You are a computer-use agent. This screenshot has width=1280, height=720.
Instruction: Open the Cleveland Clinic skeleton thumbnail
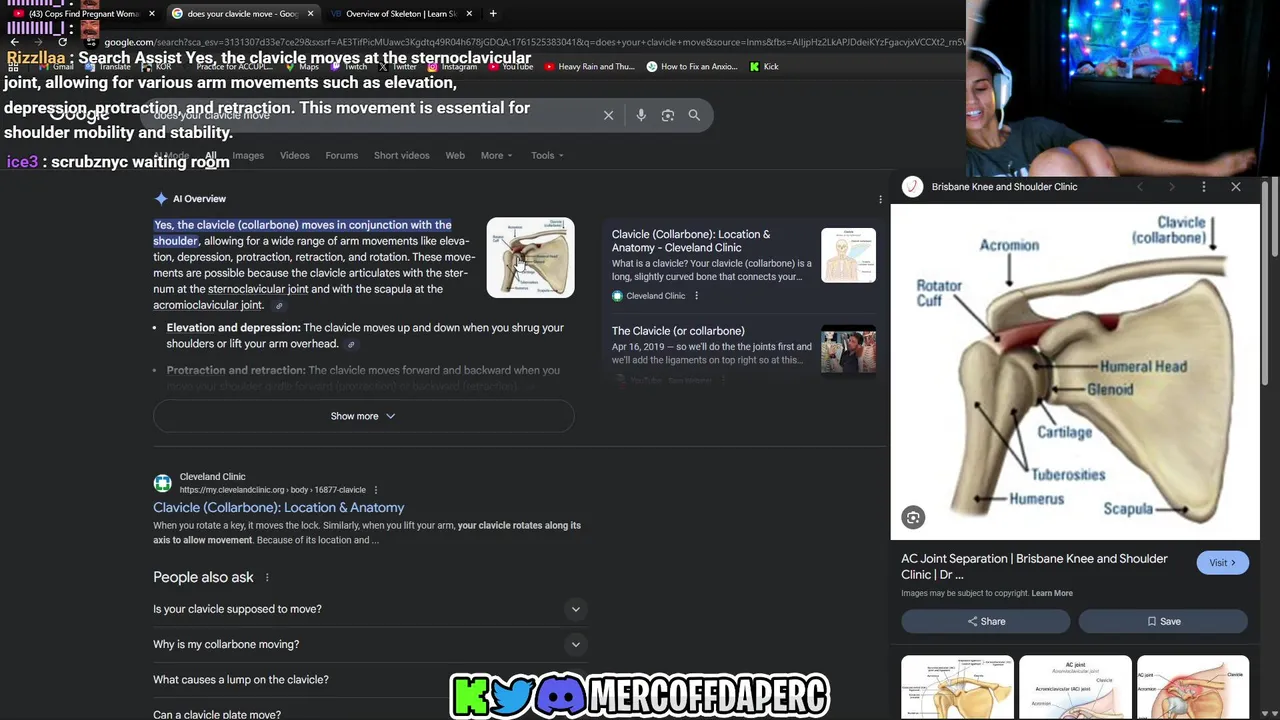(x=848, y=256)
